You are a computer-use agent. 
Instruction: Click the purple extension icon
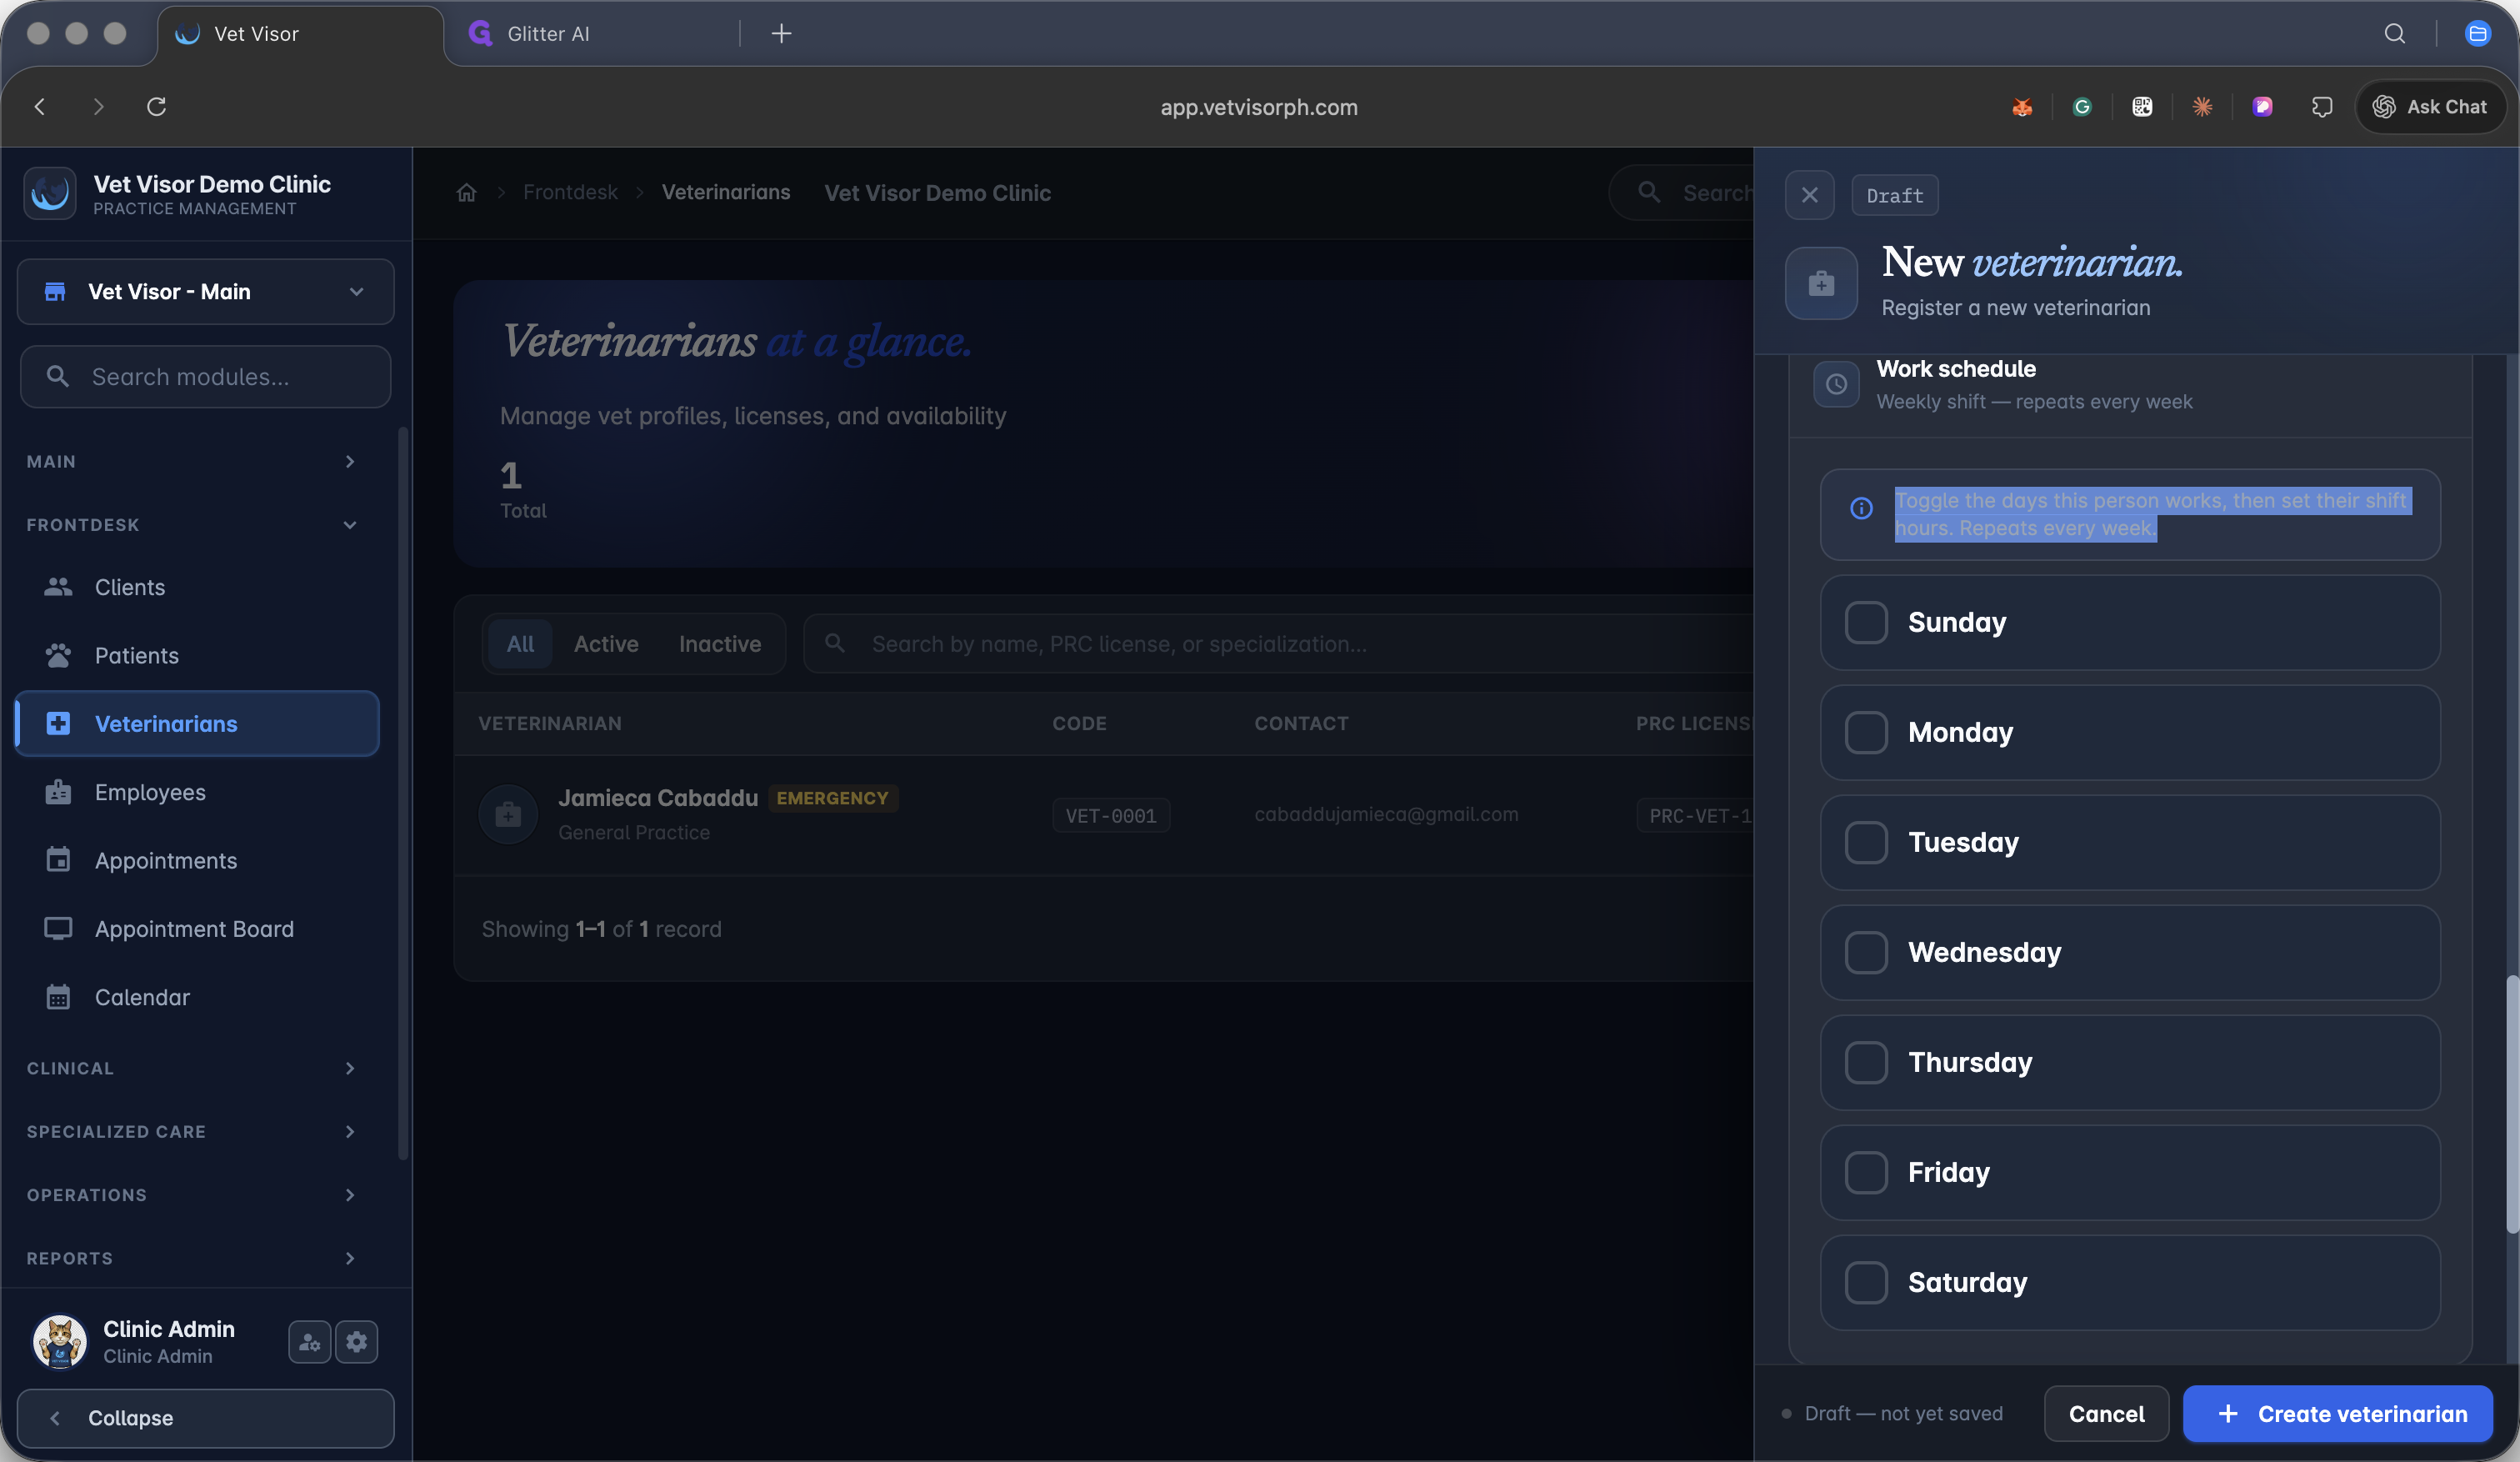2262,107
